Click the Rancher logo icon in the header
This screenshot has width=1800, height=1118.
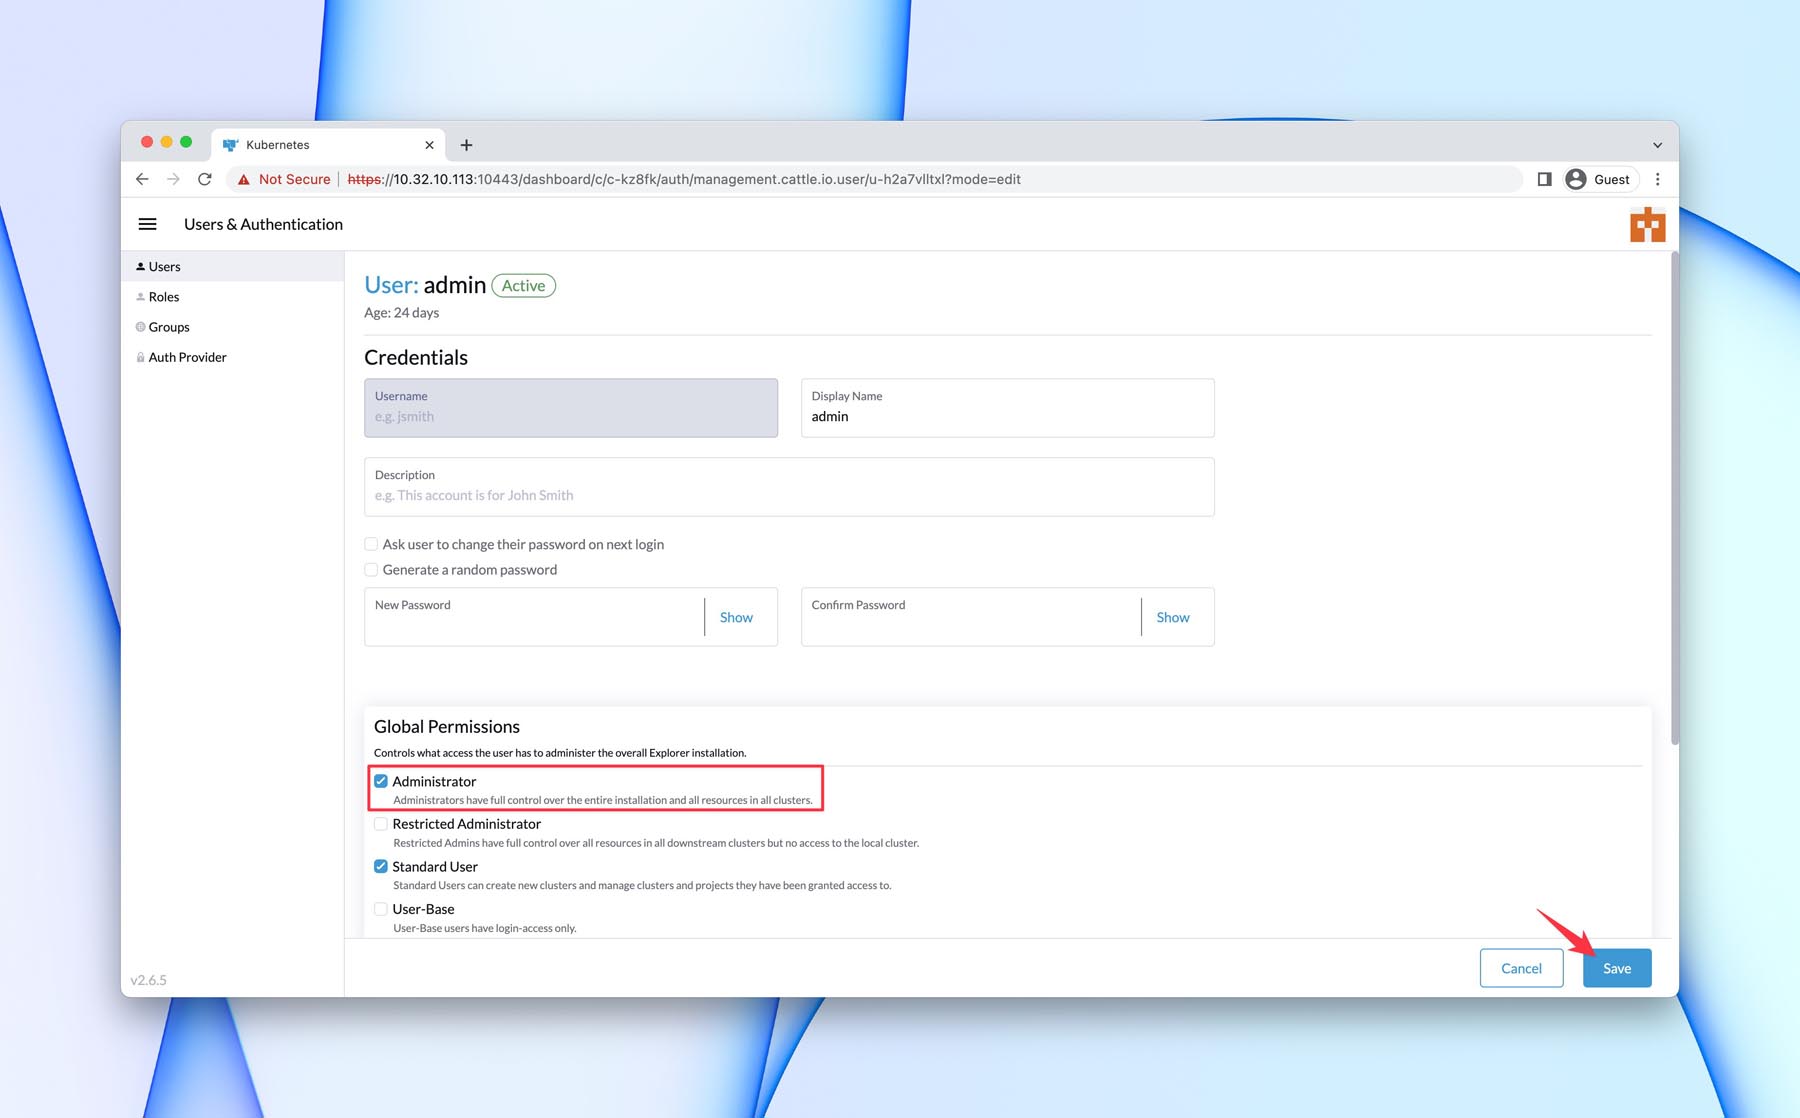[1647, 225]
